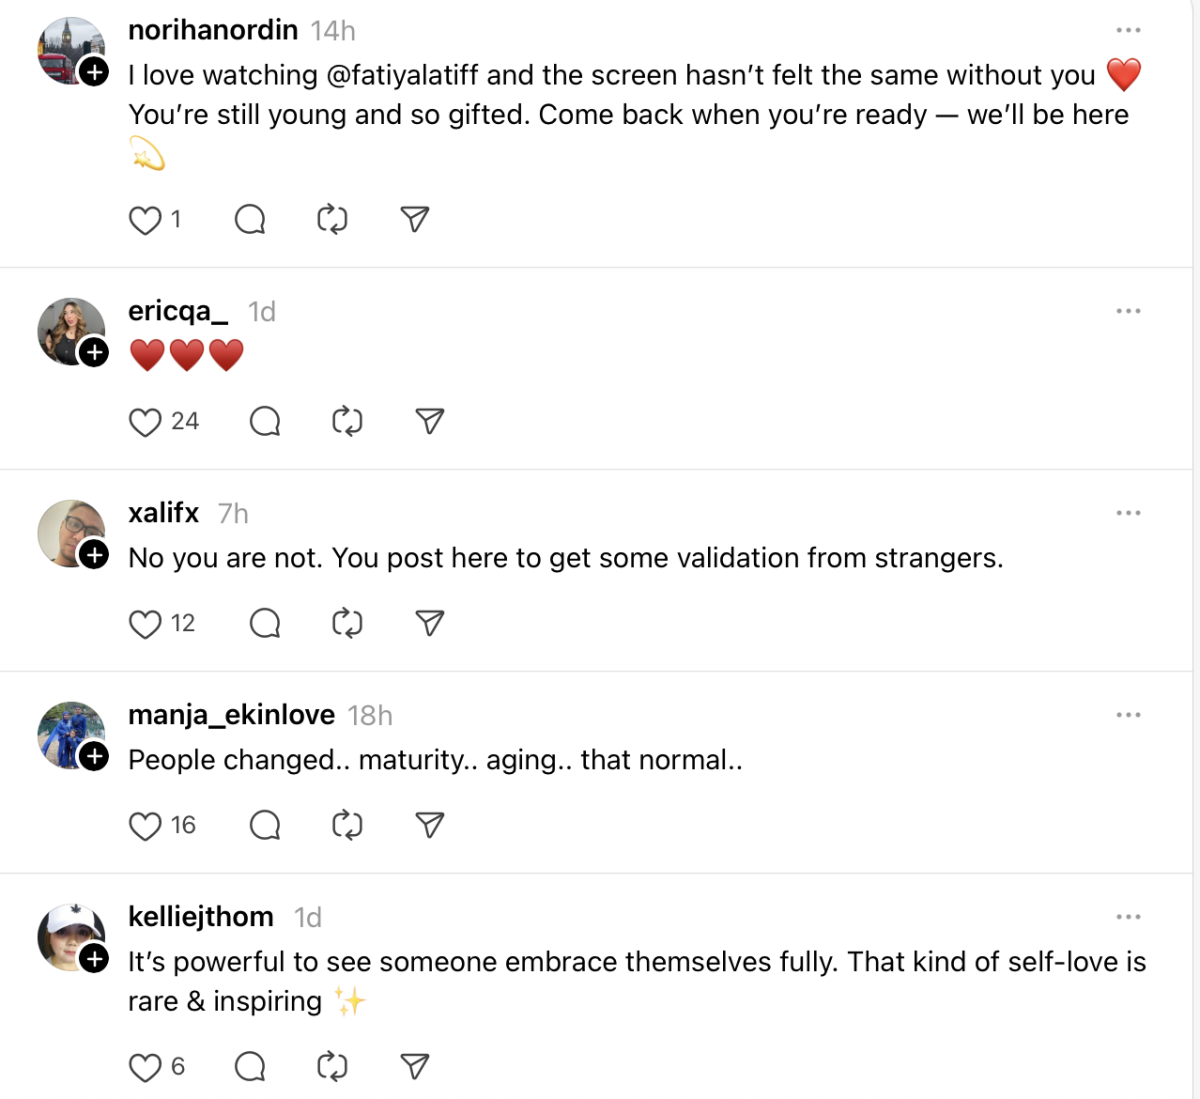Viewport: 1200px width, 1099px height.
Task: Click xalifx's profile picture
Action: pyautogui.click(x=68, y=532)
